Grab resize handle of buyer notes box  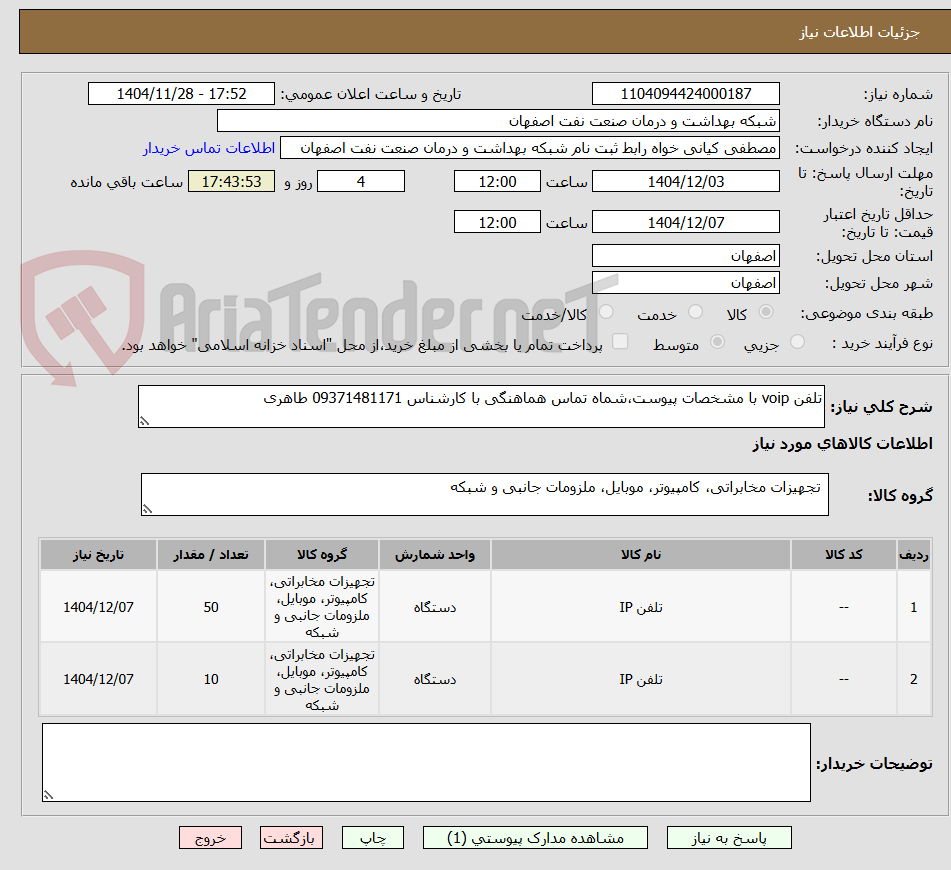tap(49, 795)
